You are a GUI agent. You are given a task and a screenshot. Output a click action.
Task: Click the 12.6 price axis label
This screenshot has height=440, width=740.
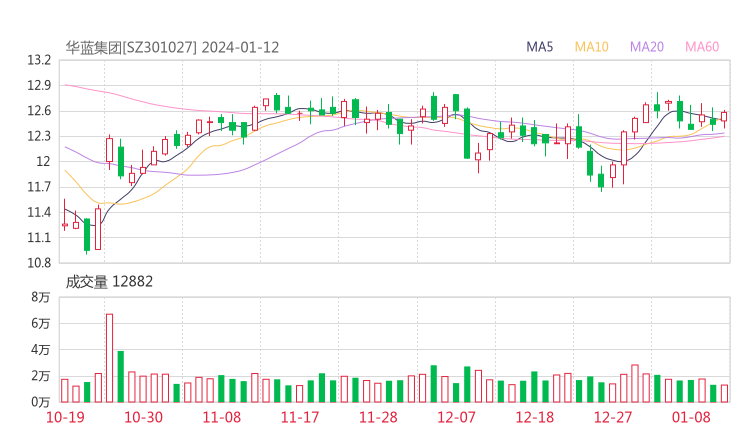click(39, 111)
